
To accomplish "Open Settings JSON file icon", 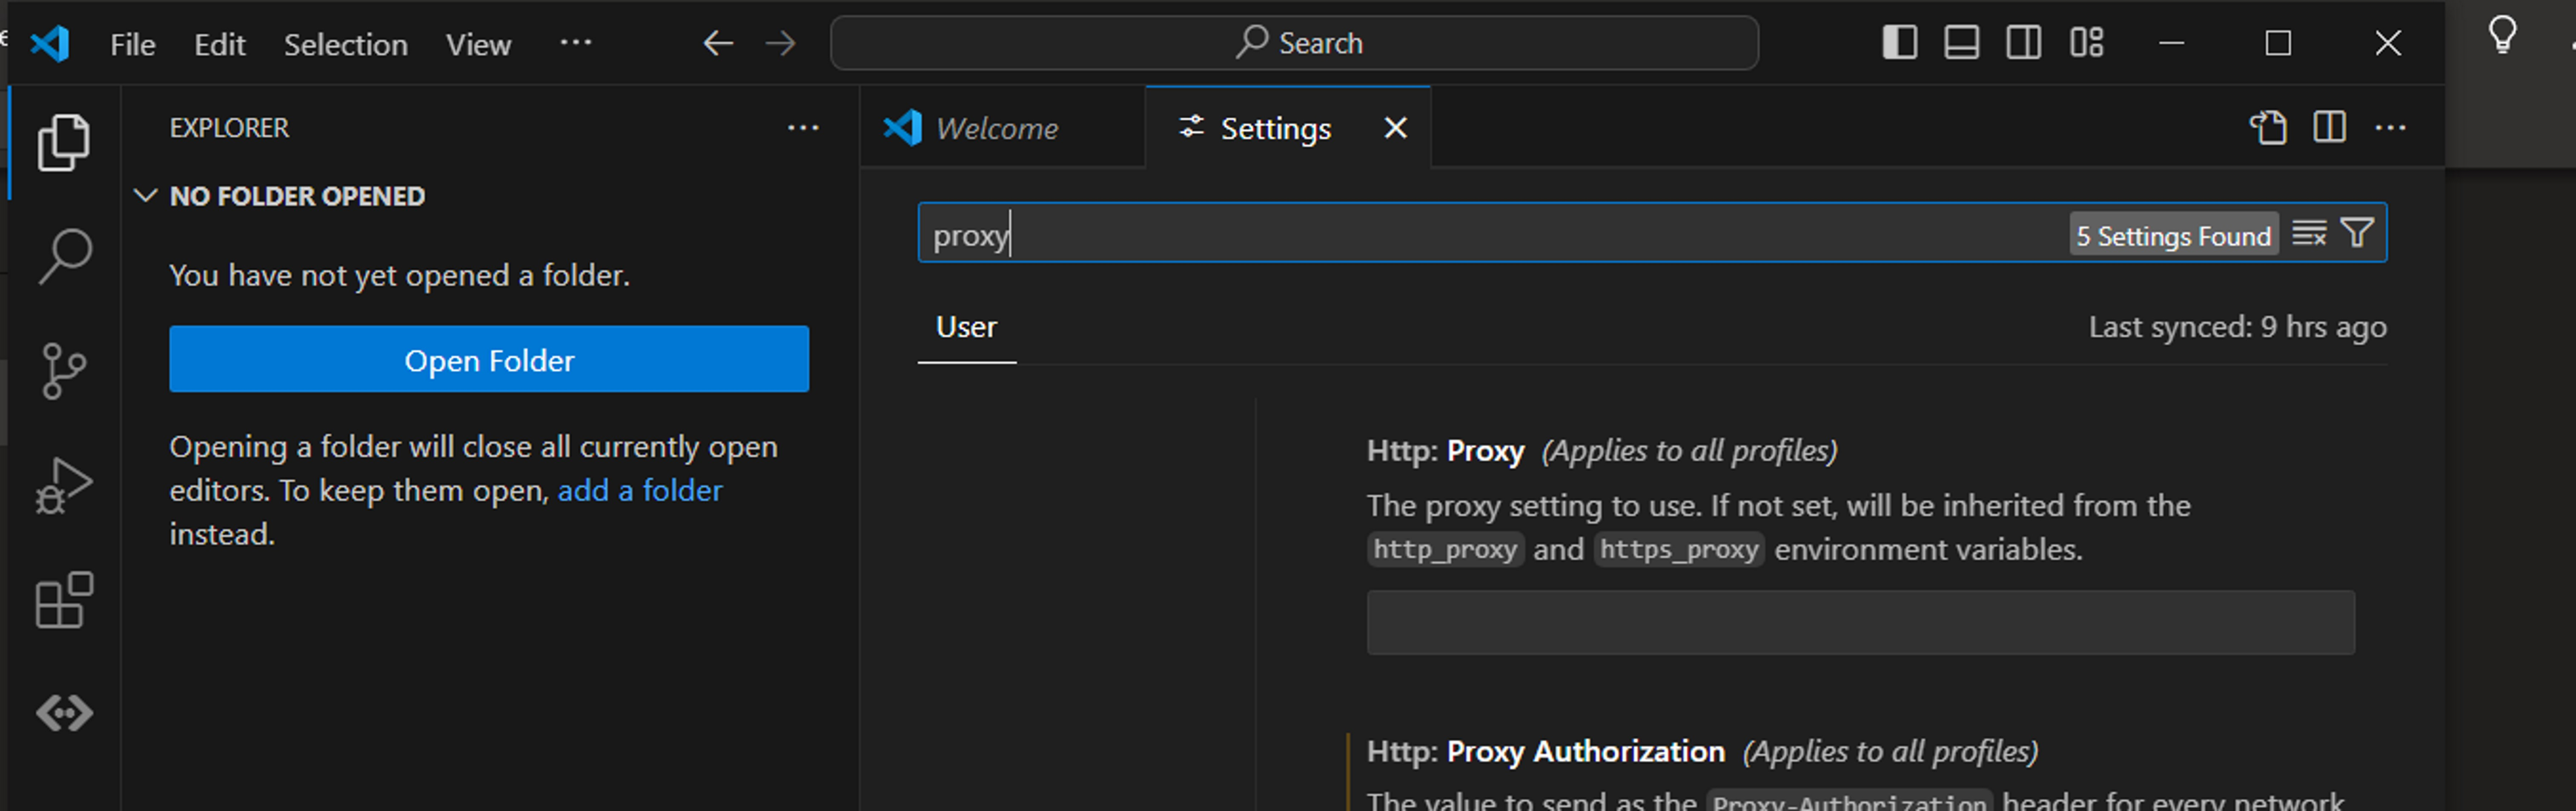I will click(x=2268, y=128).
